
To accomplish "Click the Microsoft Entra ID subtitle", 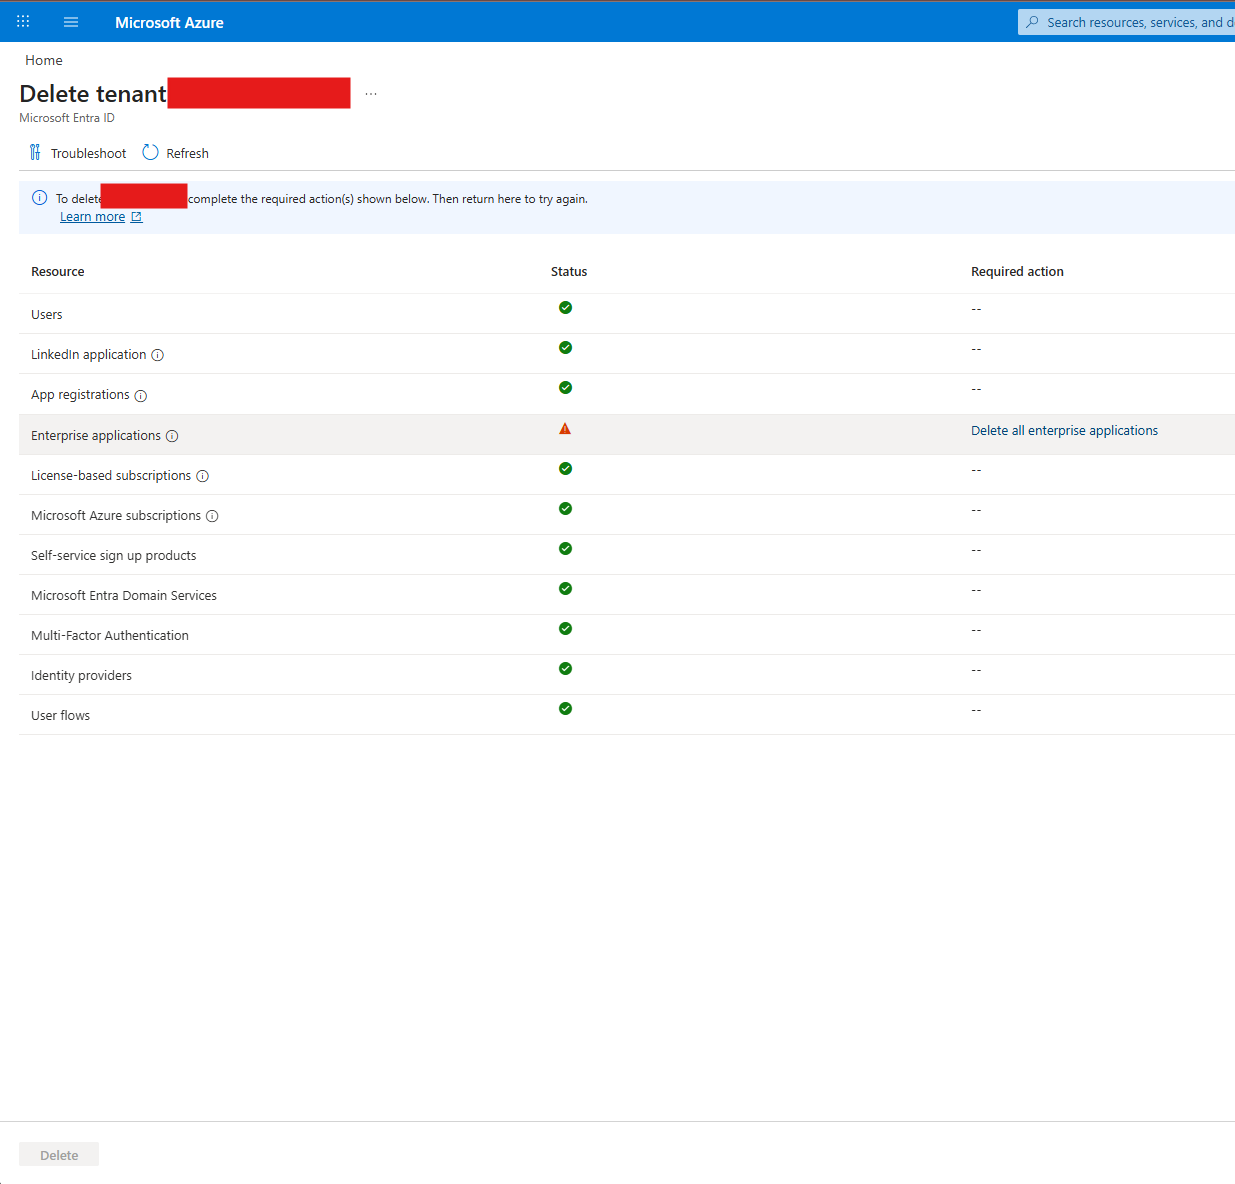I will (67, 118).
